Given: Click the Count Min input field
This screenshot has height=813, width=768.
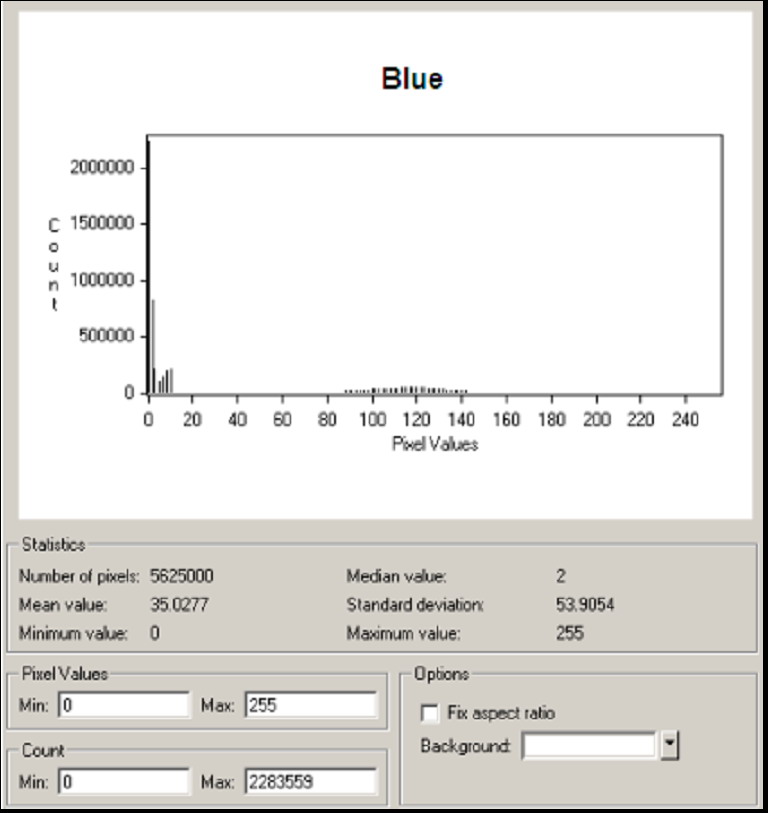Looking at the screenshot, I should 124,781.
